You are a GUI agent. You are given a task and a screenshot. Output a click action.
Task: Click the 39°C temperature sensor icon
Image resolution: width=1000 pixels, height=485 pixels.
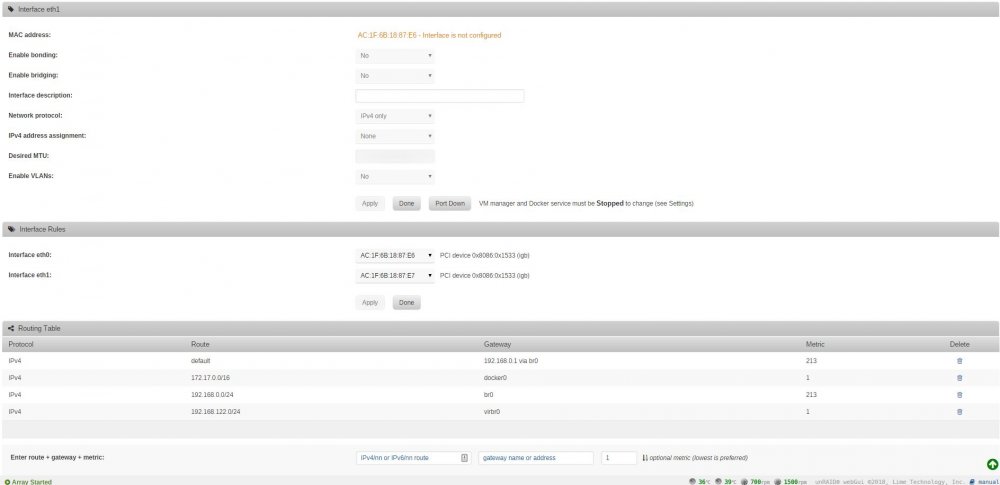(x=718, y=482)
